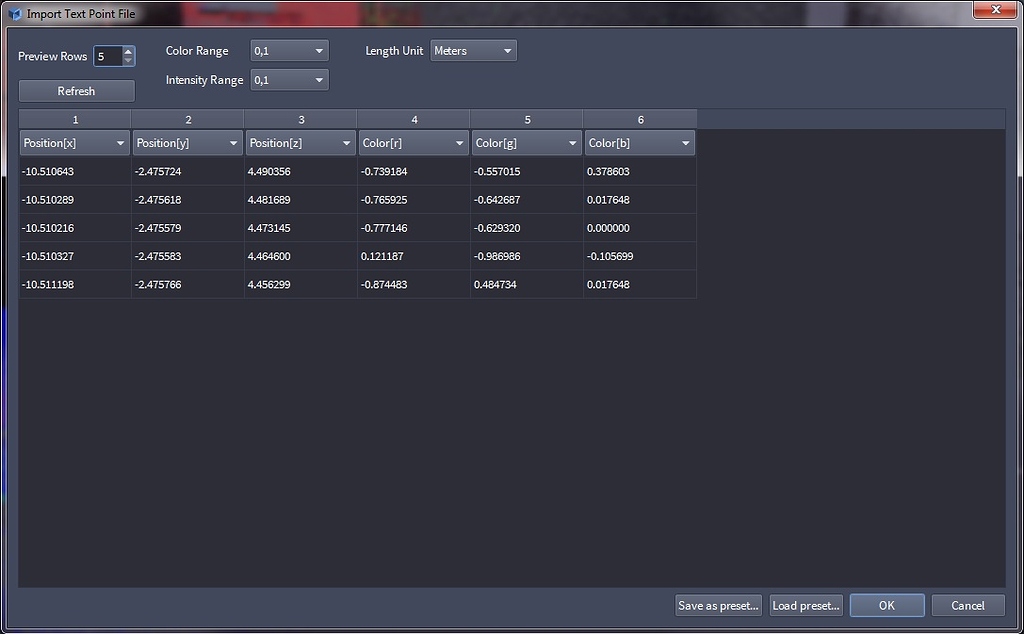Open the Color[r] column mapping dropdown
This screenshot has width=1024, height=634.
(459, 142)
